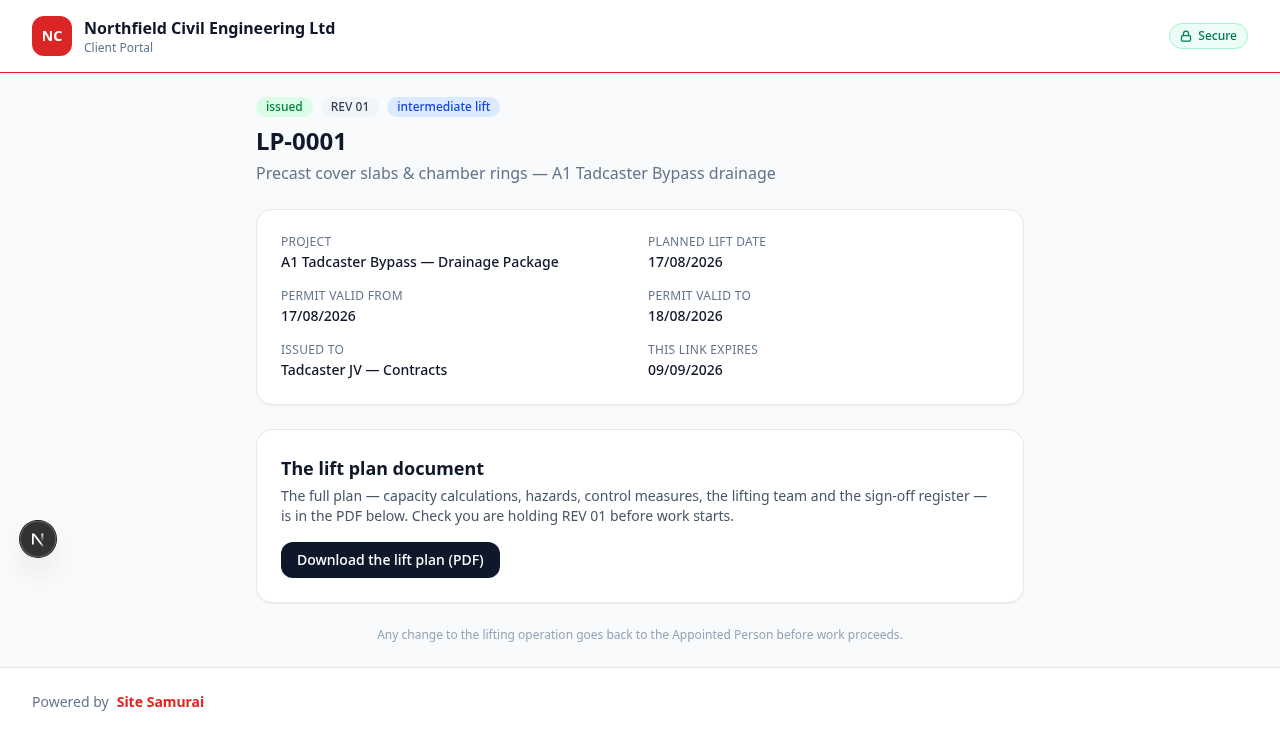Click the PROJECT field label
This screenshot has height=736, width=1280.
click(306, 242)
